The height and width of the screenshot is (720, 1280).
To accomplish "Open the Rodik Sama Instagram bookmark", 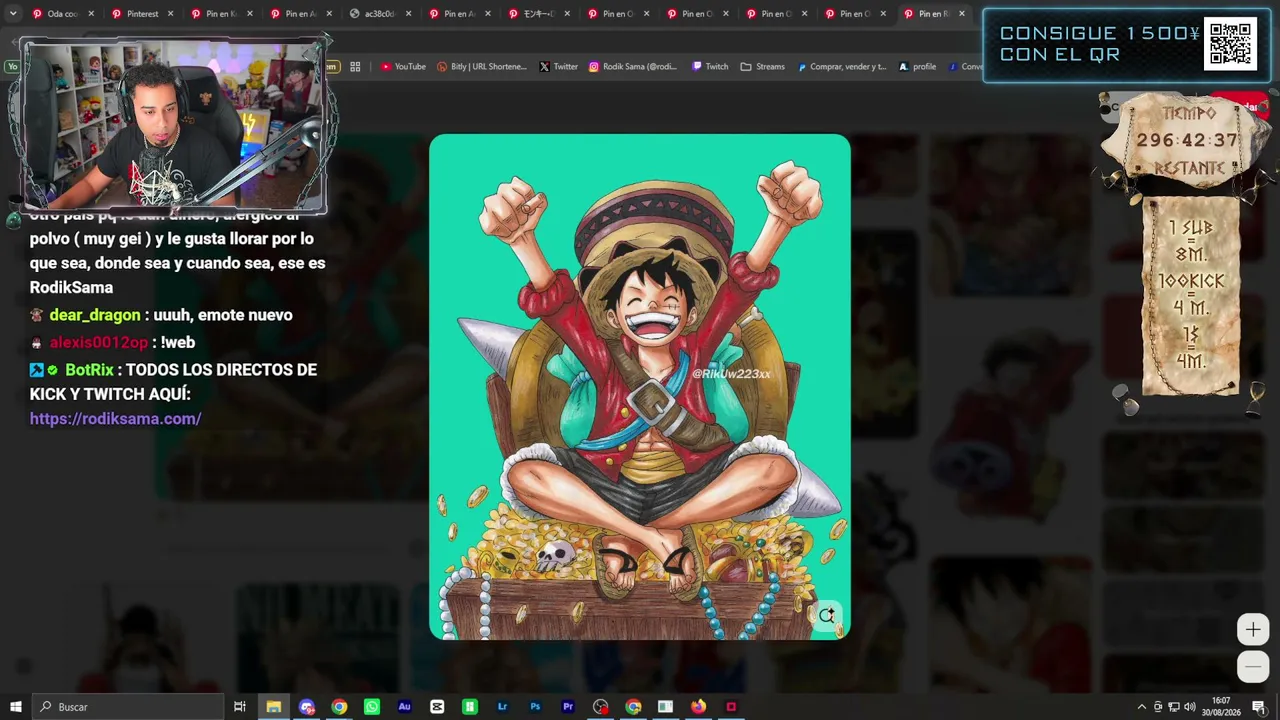I will pos(633,67).
